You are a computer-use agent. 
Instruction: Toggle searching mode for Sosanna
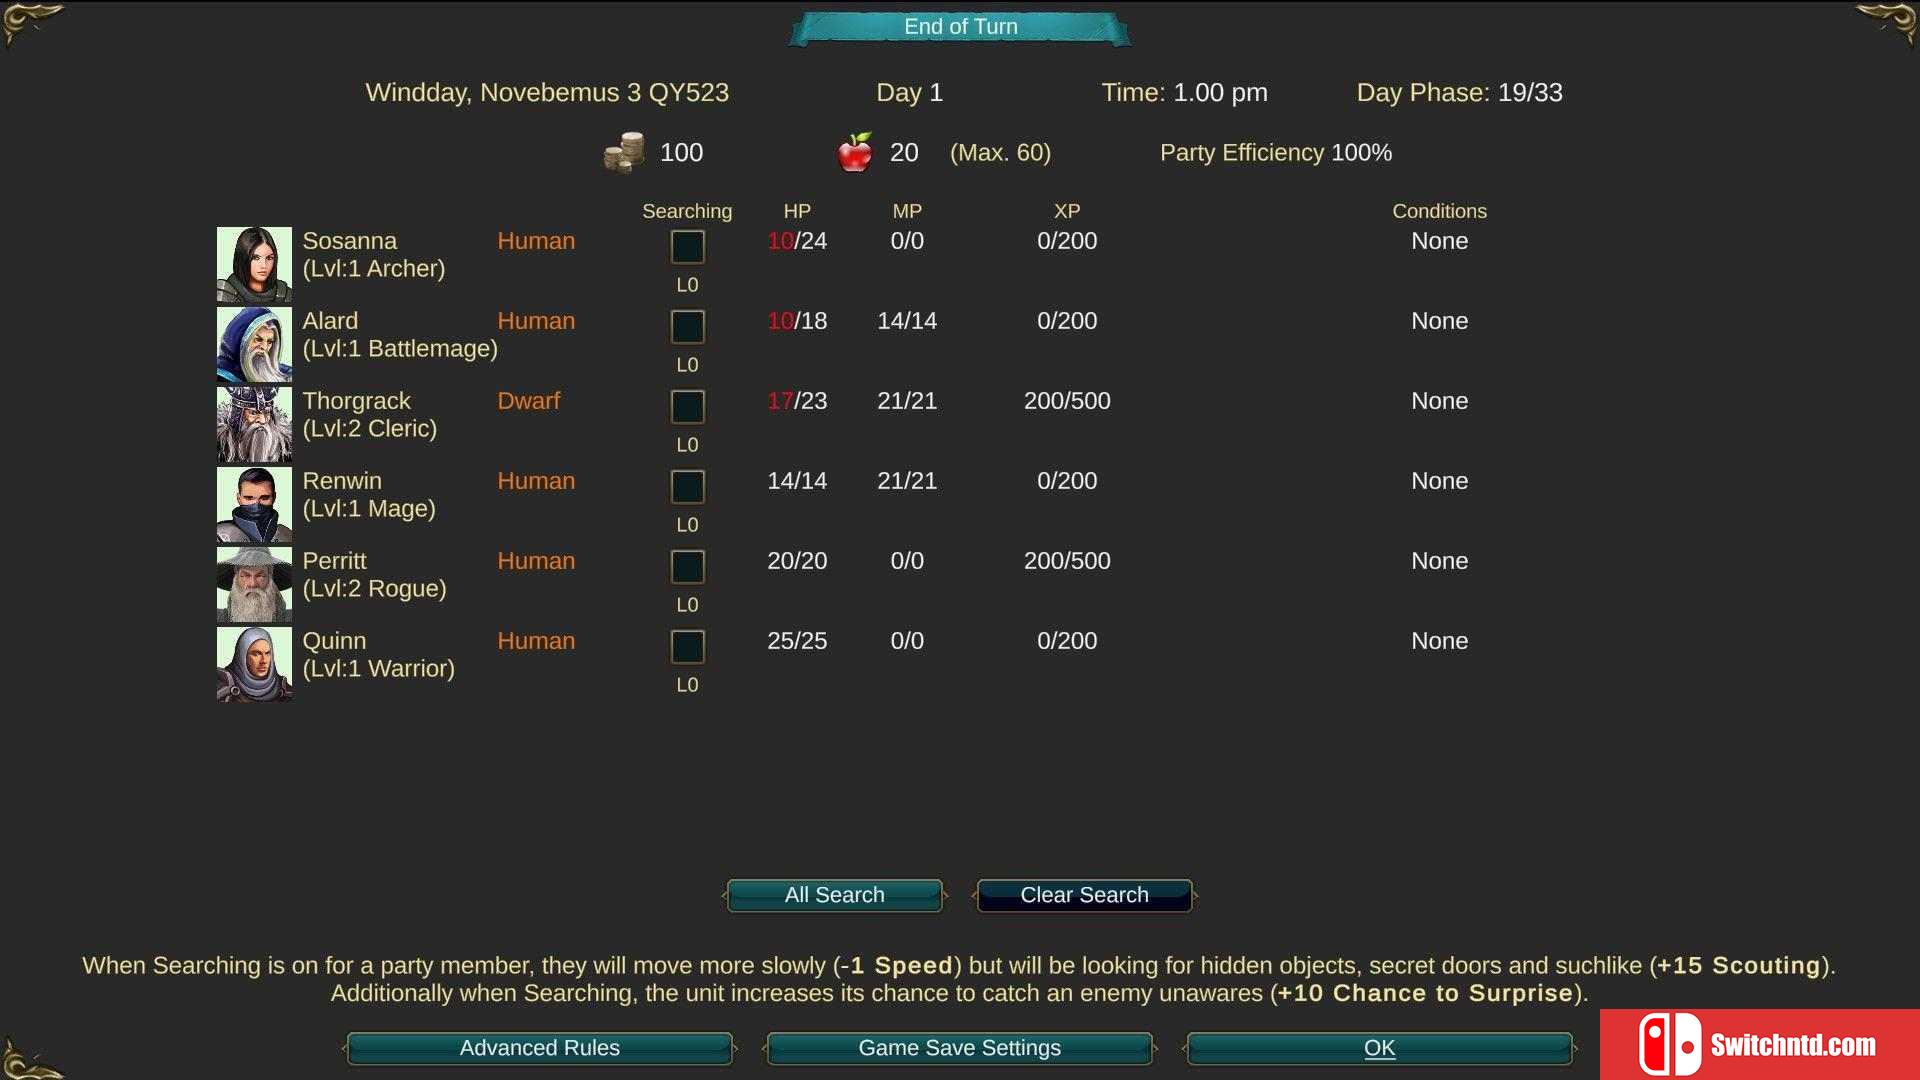tap(686, 247)
